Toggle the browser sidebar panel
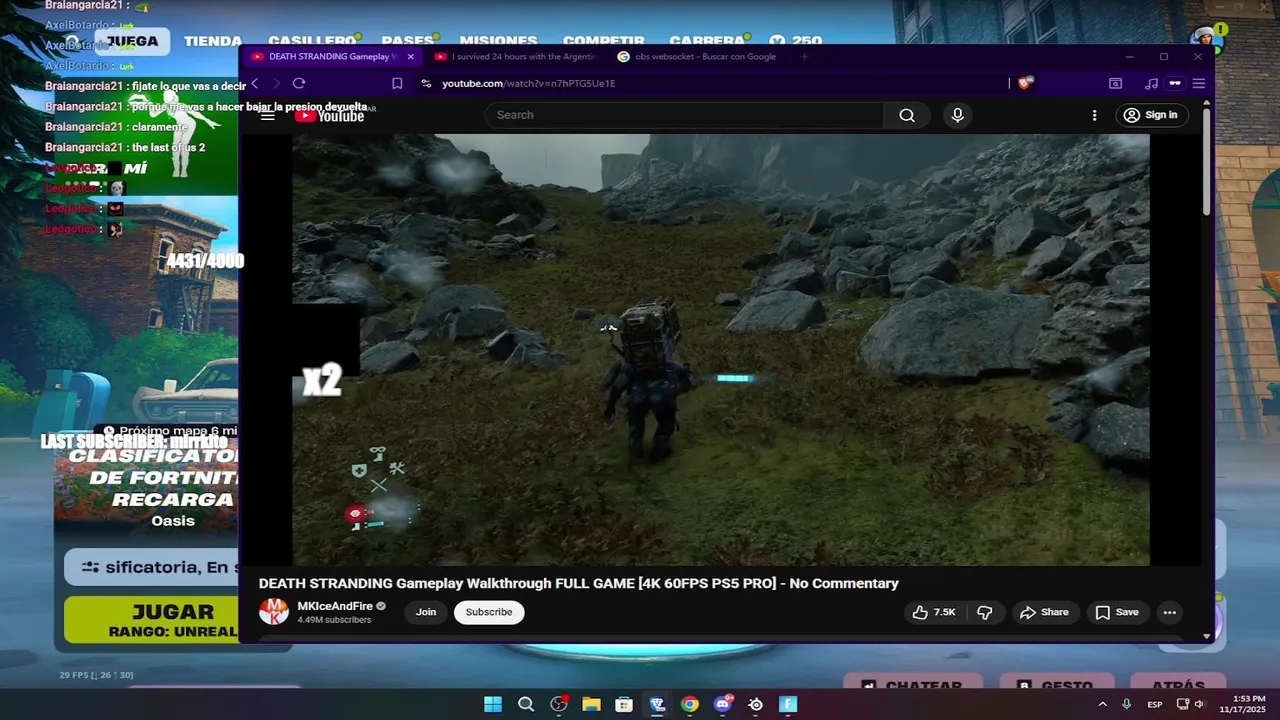The image size is (1280, 720). coord(1115,83)
